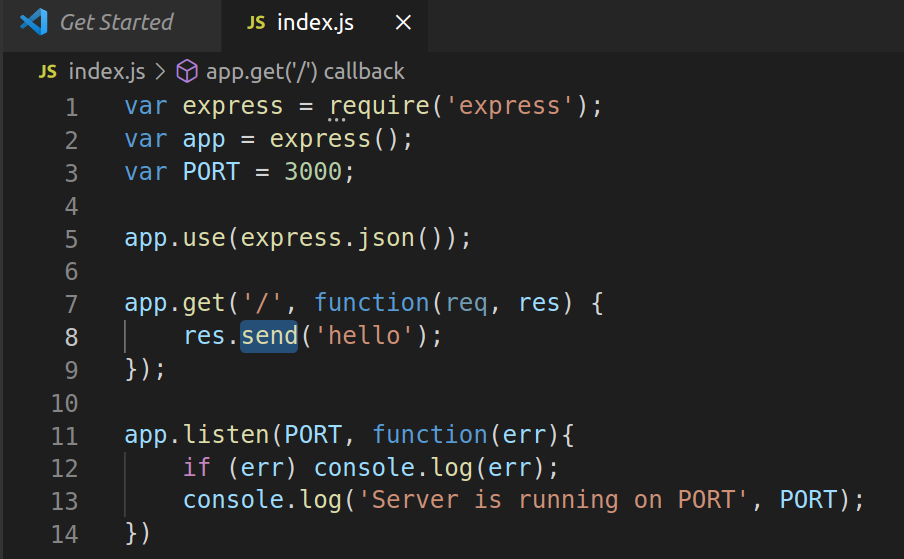Click line number 14 in gutter
The width and height of the screenshot is (904, 559).
pos(64,534)
